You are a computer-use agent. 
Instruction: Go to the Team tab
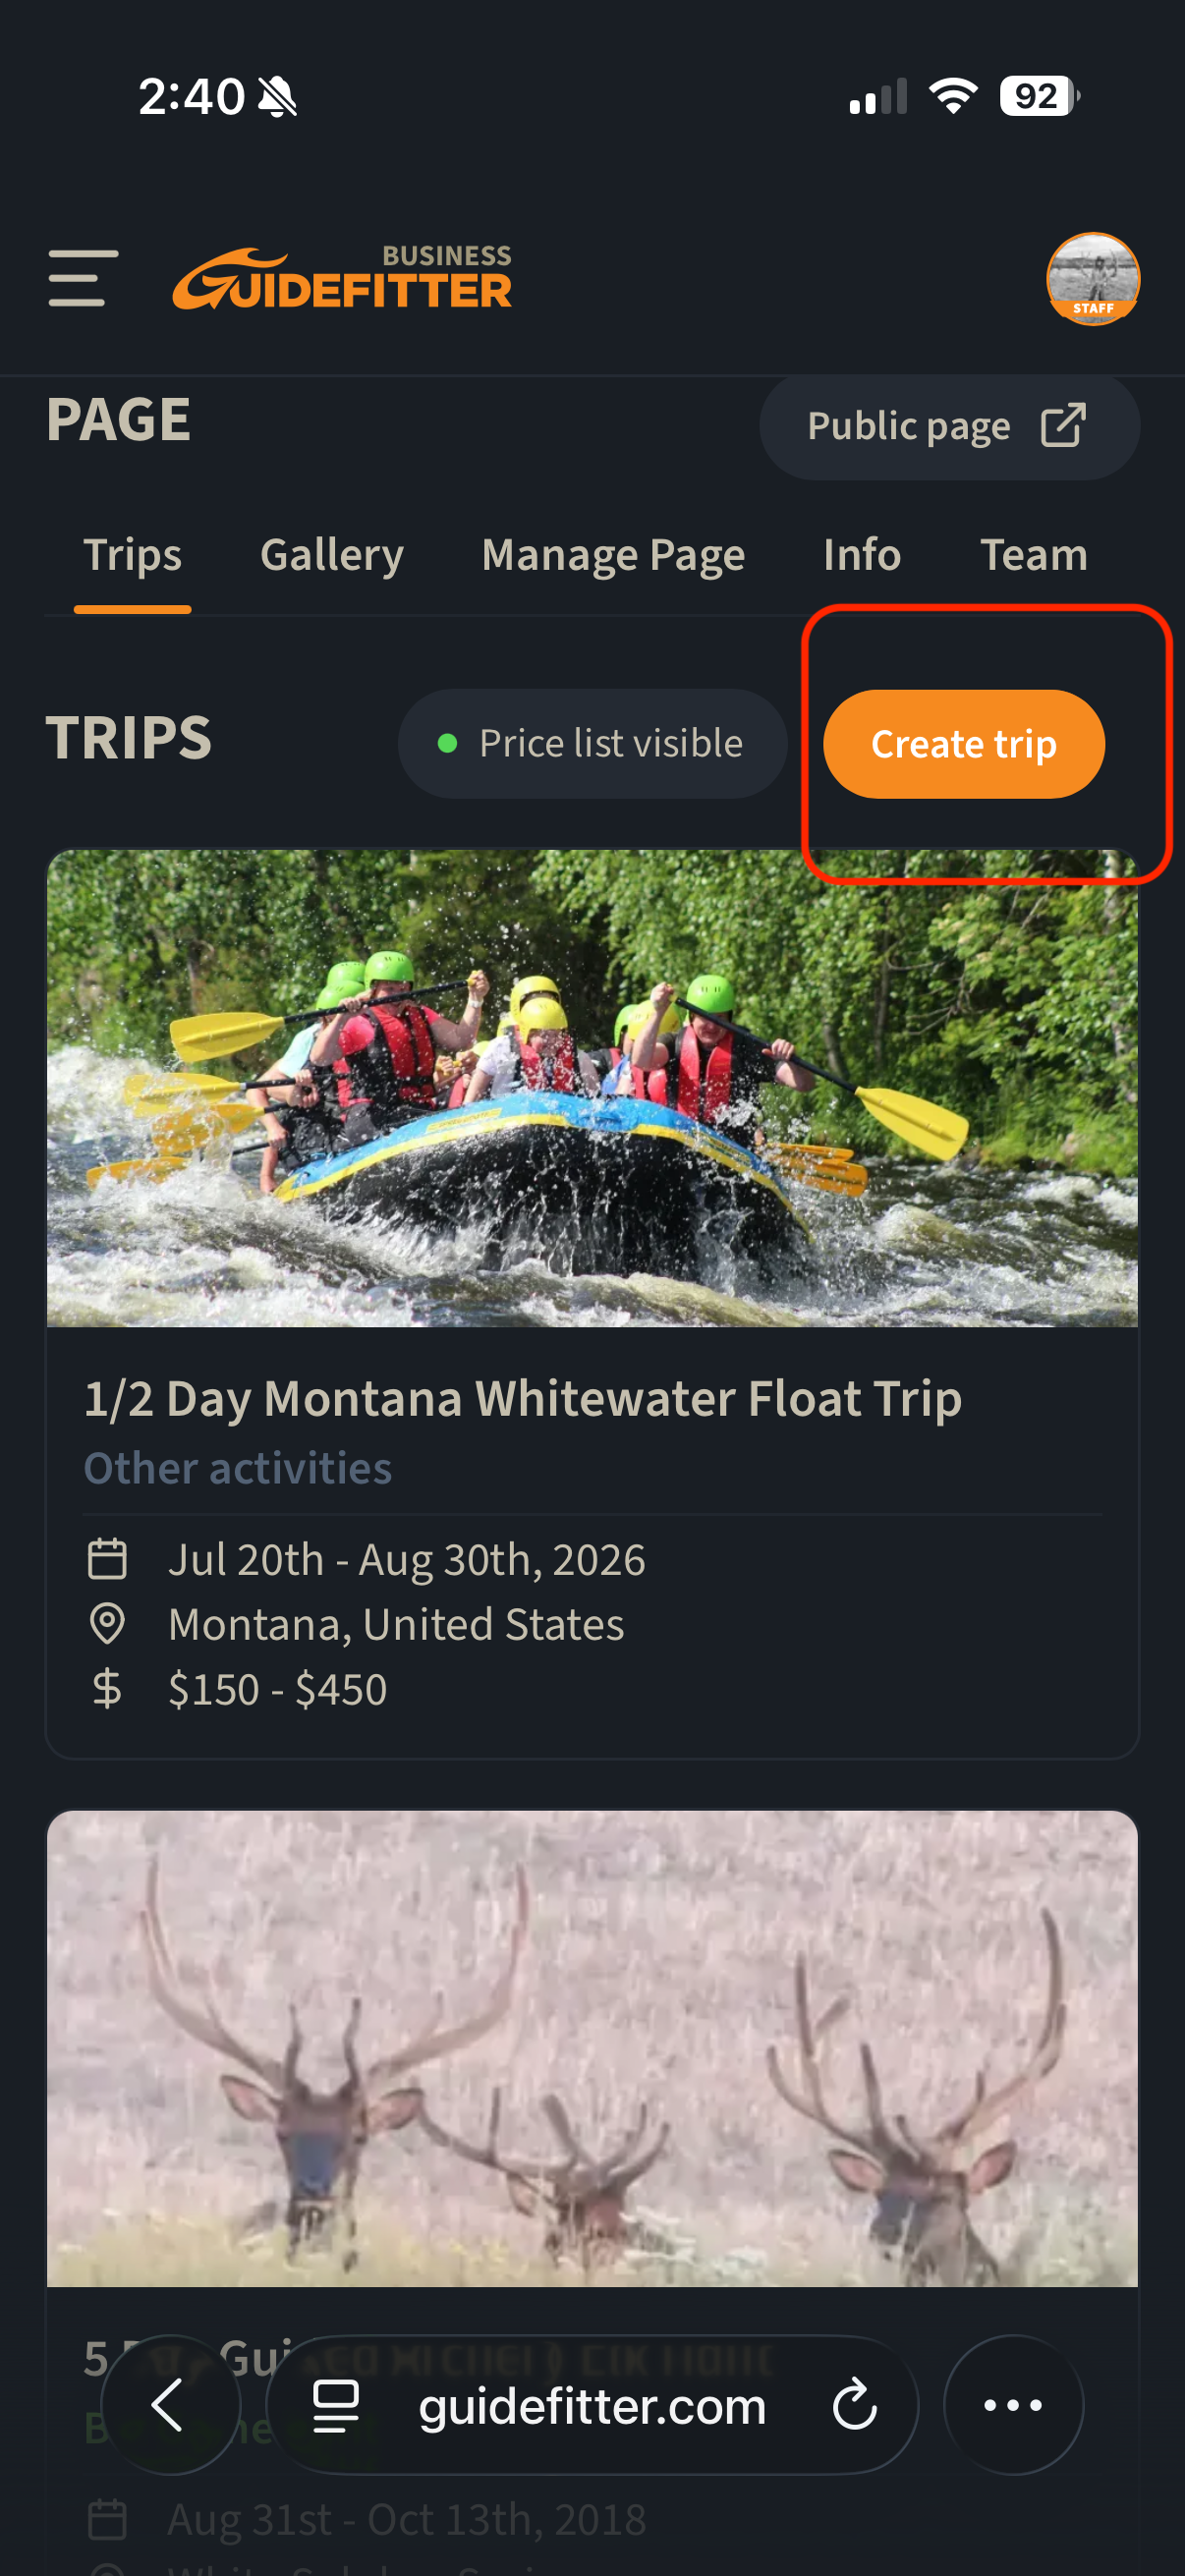pos(1033,555)
